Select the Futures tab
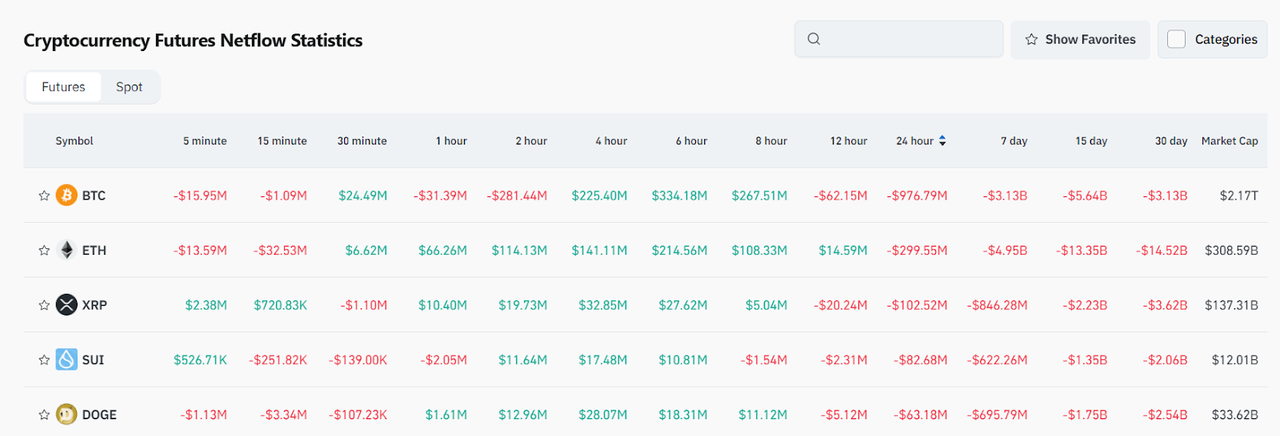The width and height of the screenshot is (1280, 436). pos(63,87)
